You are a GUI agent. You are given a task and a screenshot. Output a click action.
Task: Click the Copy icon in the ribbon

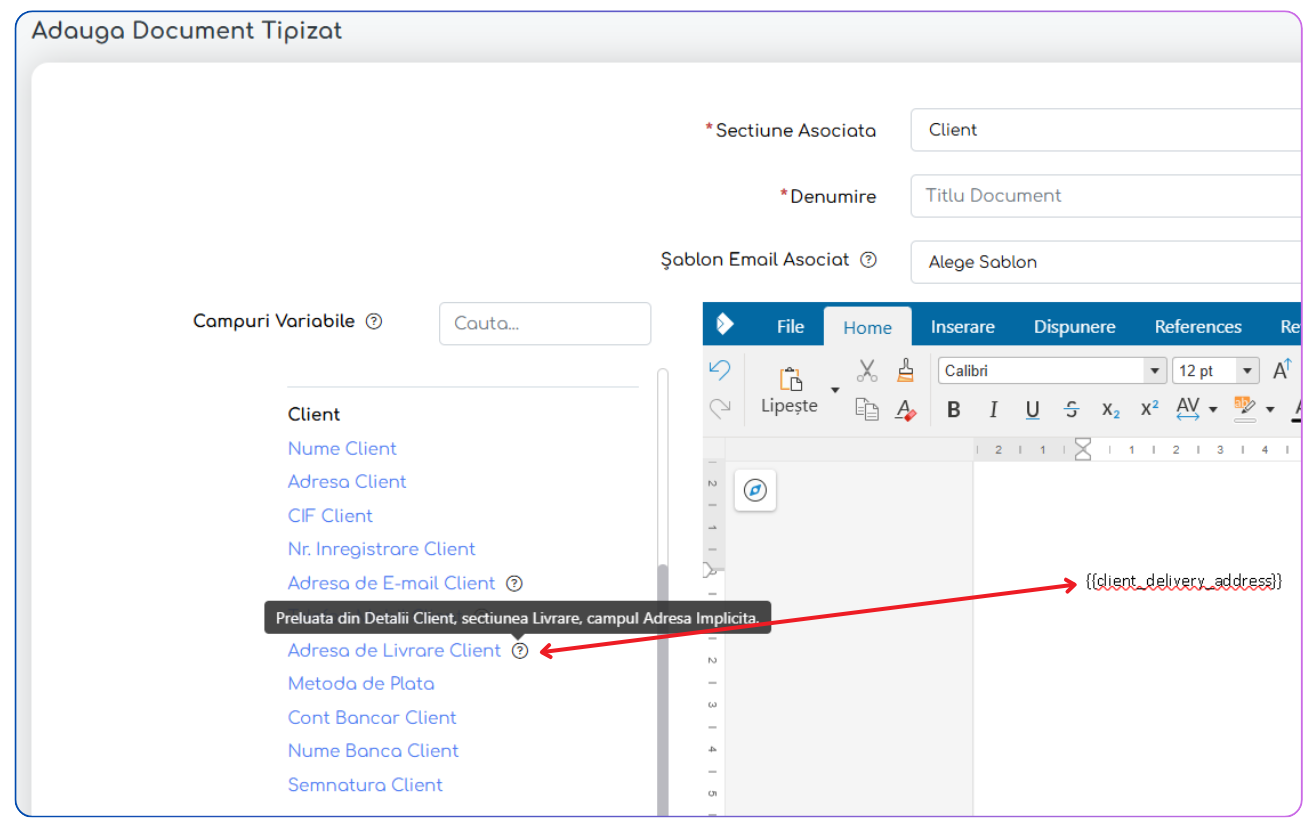pyautogui.click(x=867, y=409)
